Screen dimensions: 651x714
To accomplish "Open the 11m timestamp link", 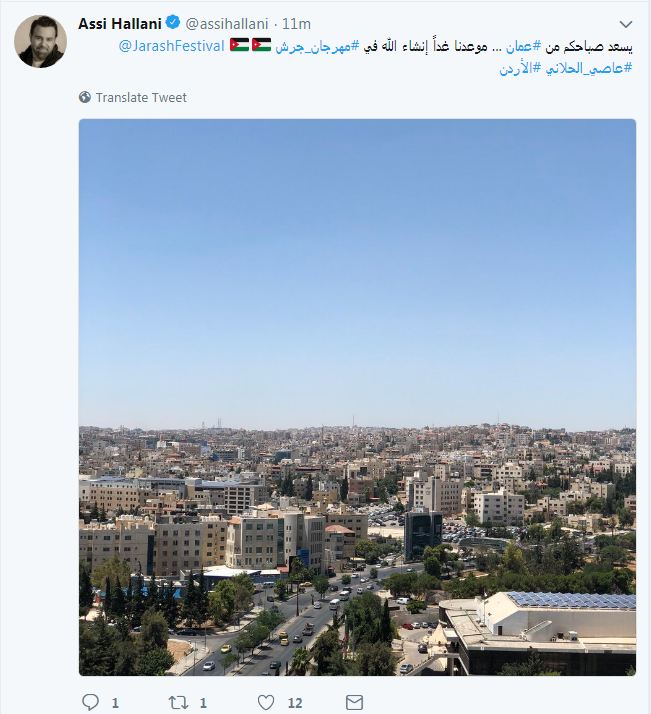I will (x=296, y=24).
